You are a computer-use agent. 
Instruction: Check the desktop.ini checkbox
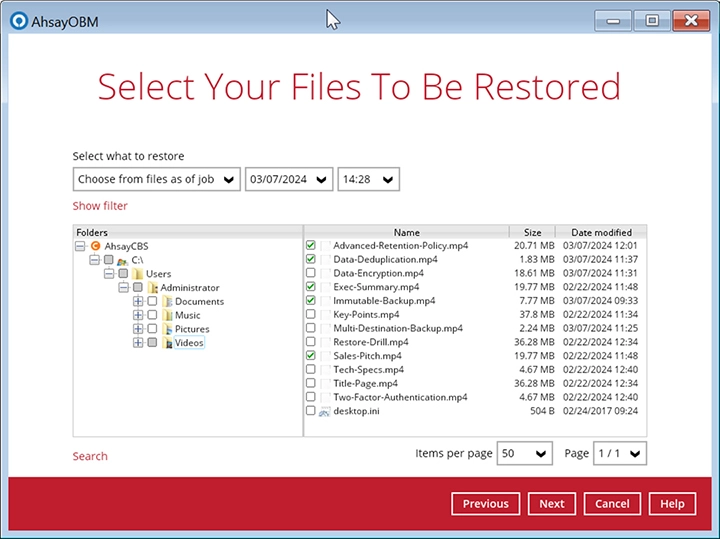coord(311,410)
